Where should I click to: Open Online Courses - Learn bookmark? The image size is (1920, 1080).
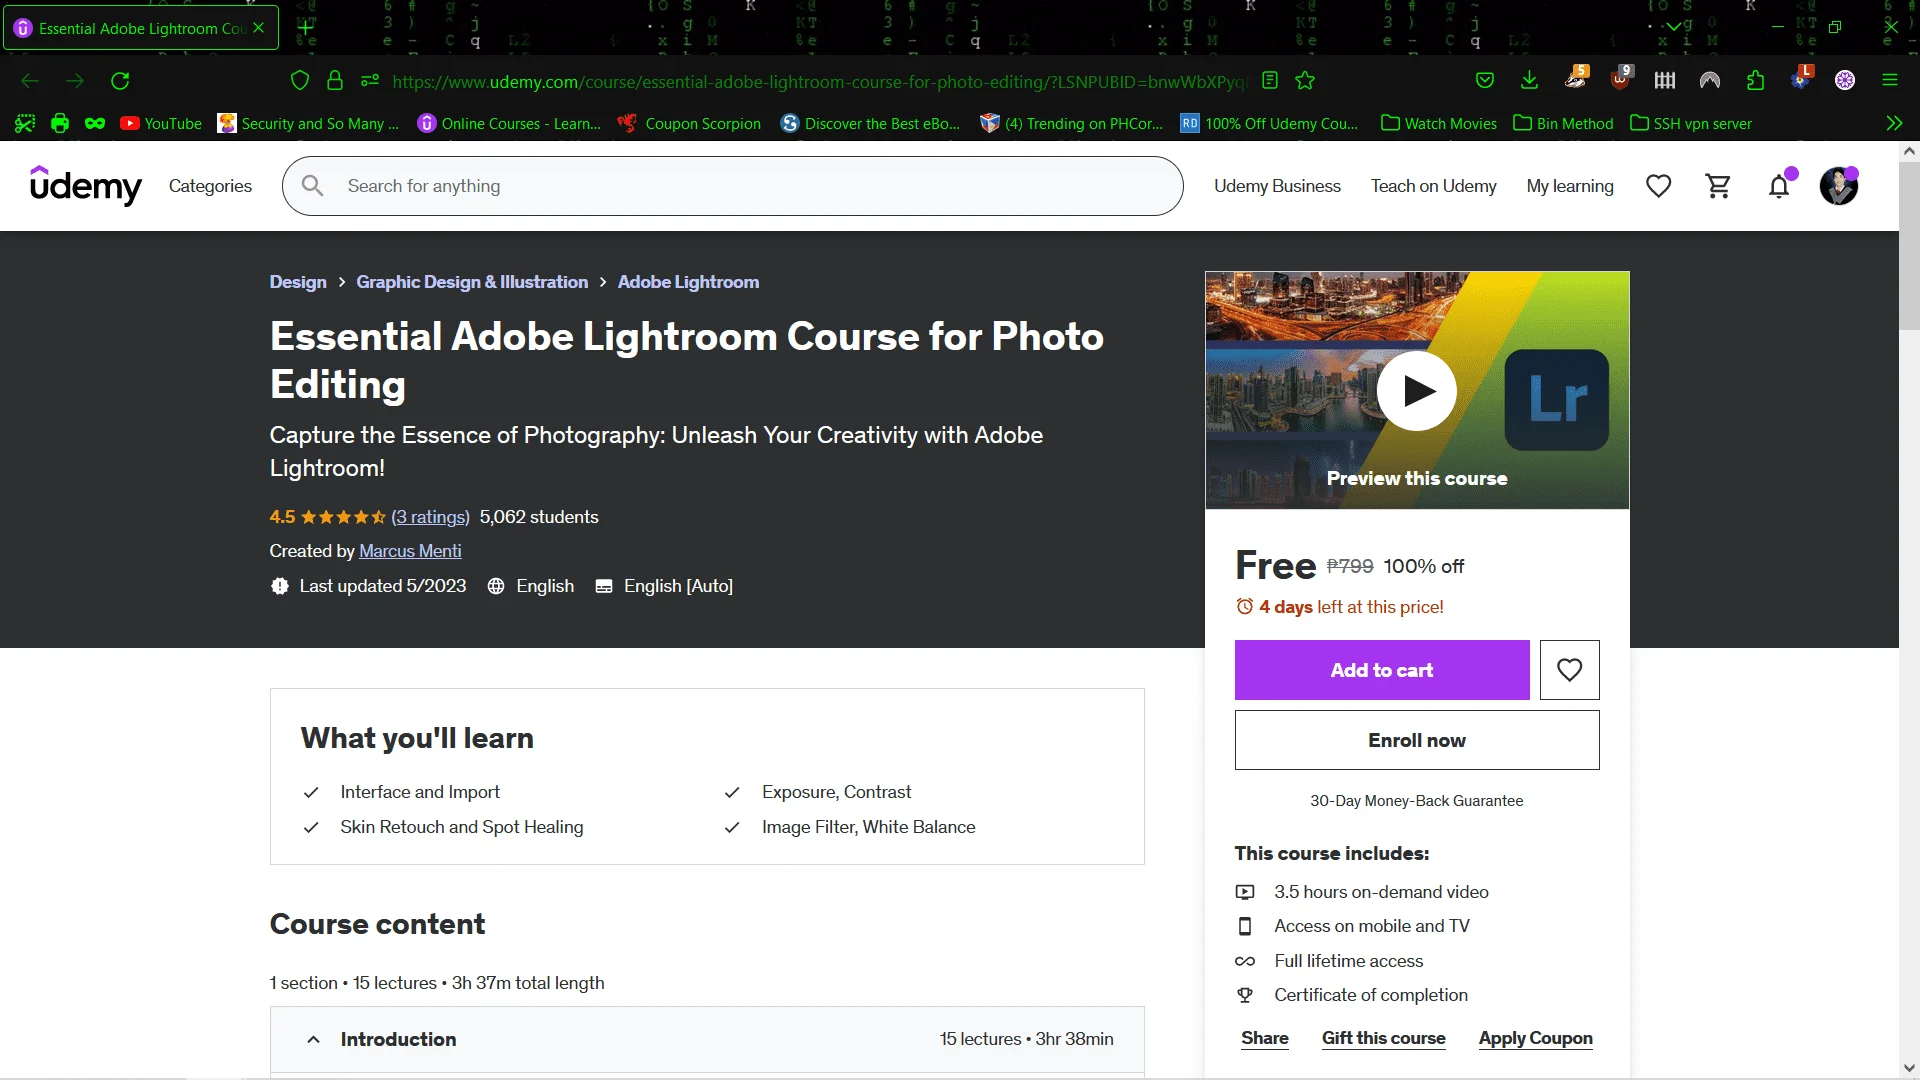point(509,123)
